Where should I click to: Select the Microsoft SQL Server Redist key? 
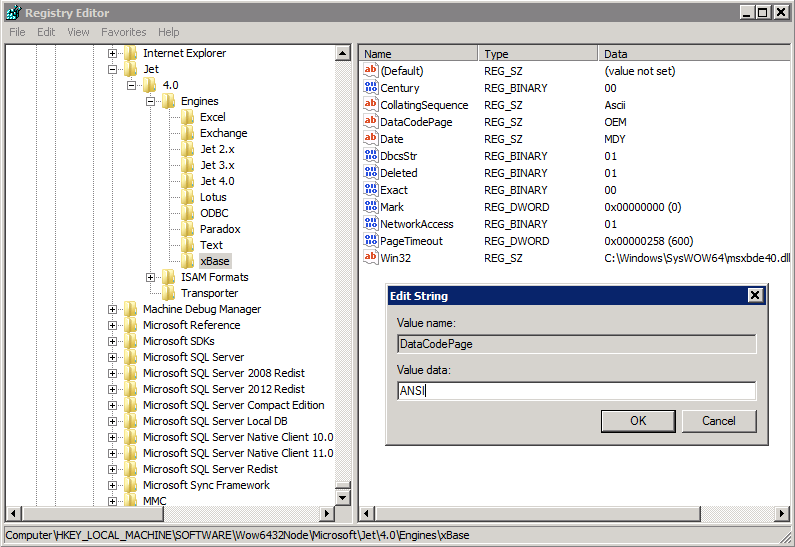[x=210, y=469]
